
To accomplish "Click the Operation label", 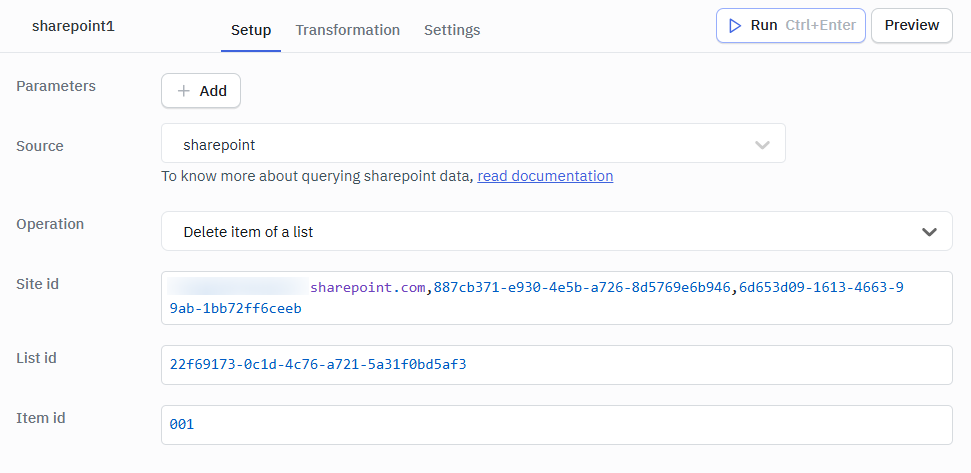I will 50,224.
